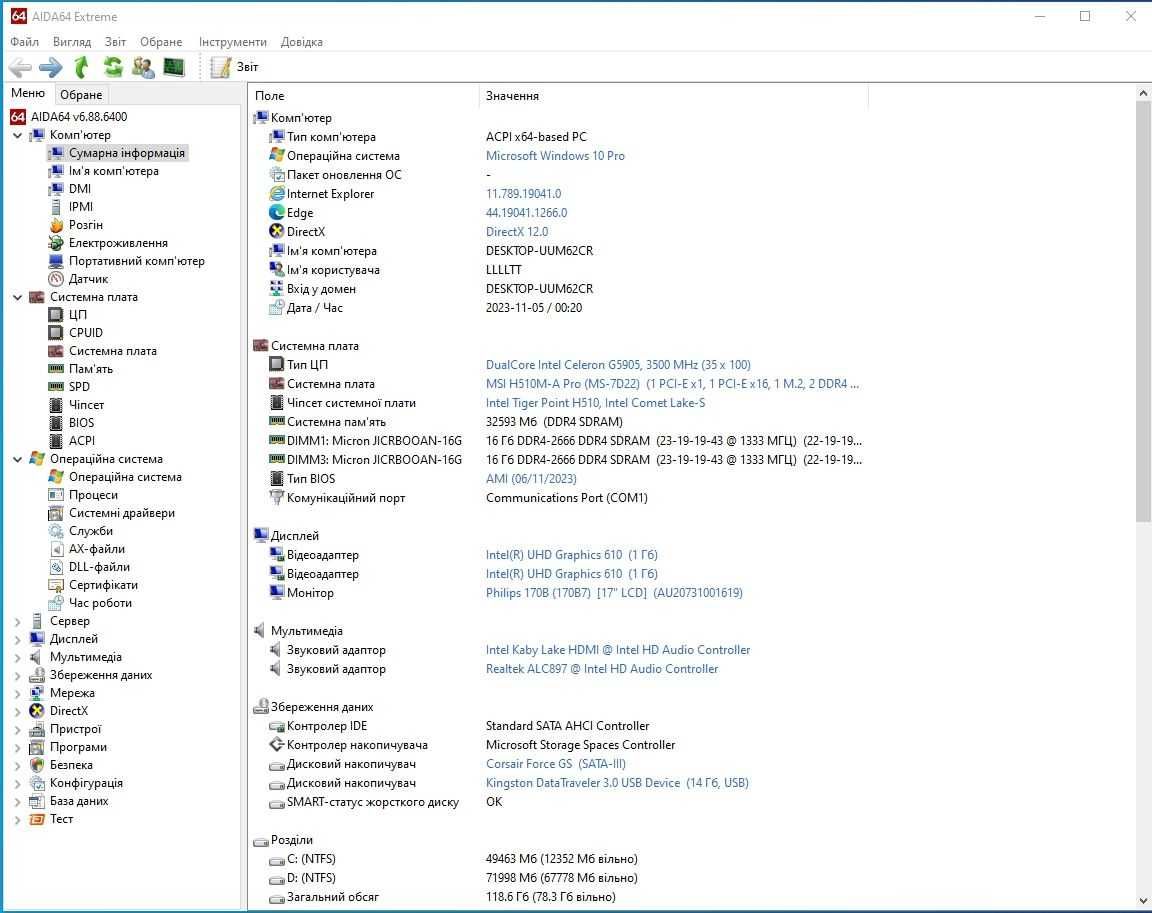
Task: Select the SPD icon
Action: coord(56,387)
